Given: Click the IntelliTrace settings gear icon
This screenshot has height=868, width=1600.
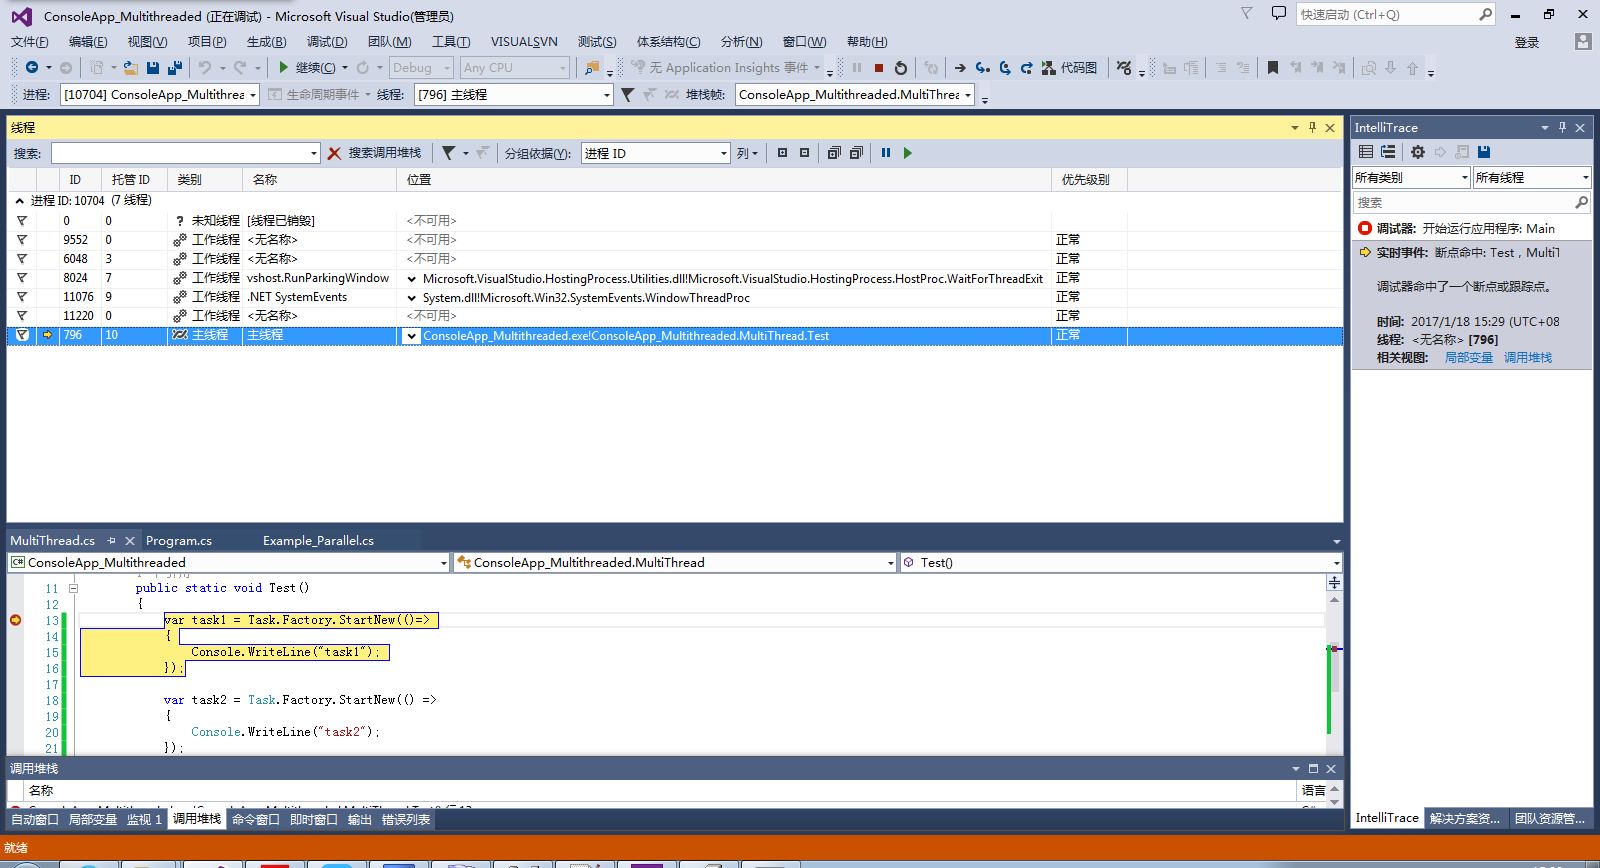Looking at the screenshot, I should 1417,152.
